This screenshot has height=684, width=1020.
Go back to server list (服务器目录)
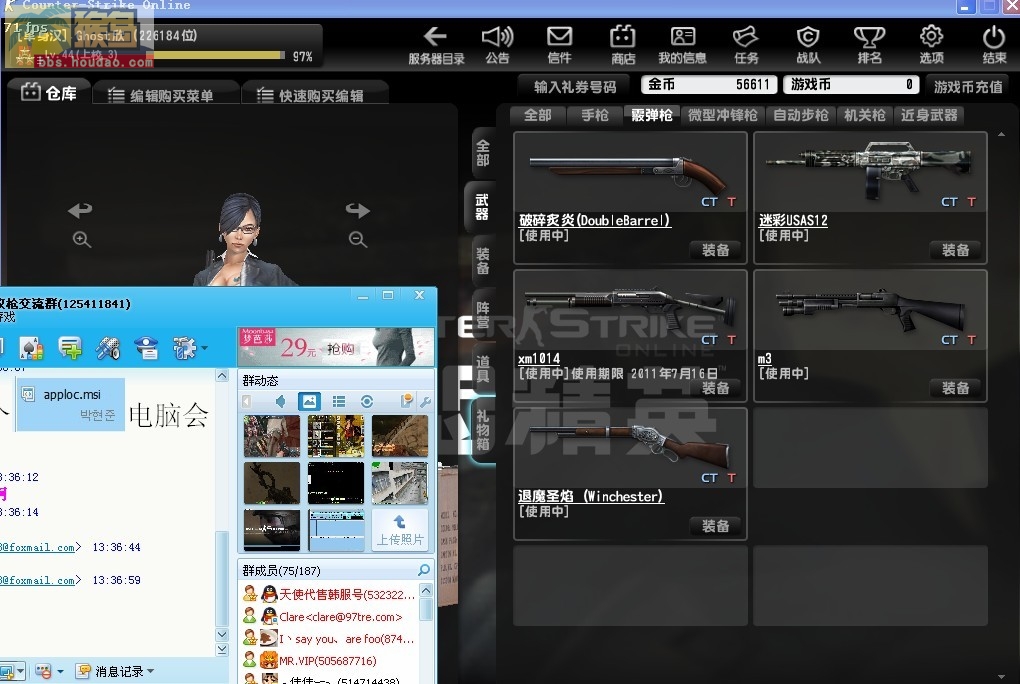[x=436, y=44]
